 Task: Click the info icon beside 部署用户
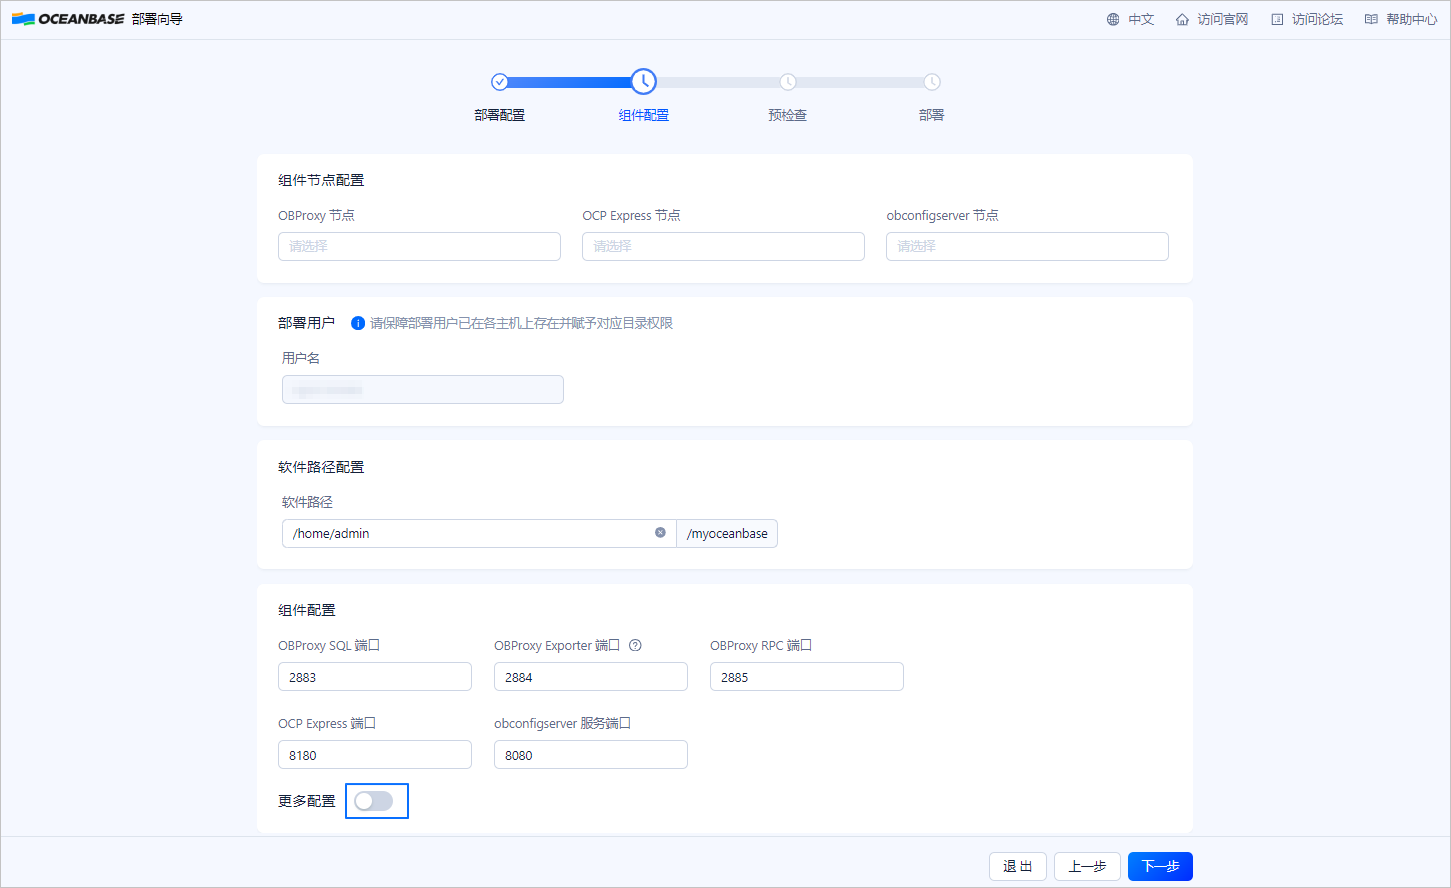(358, 323)
